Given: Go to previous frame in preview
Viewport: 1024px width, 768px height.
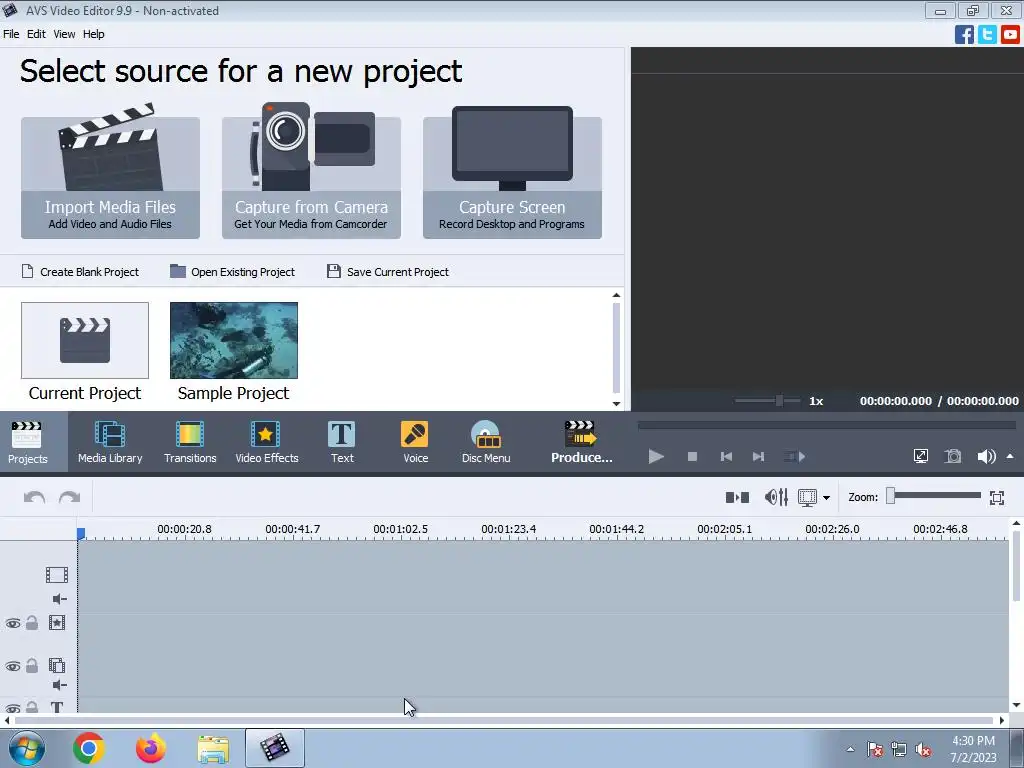Looking at the screenshot, I should click(x=726, y=456).
